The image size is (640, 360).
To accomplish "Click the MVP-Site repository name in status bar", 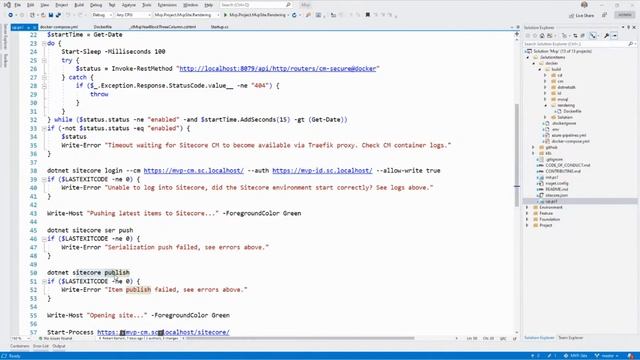I will [x=576, y=356].
